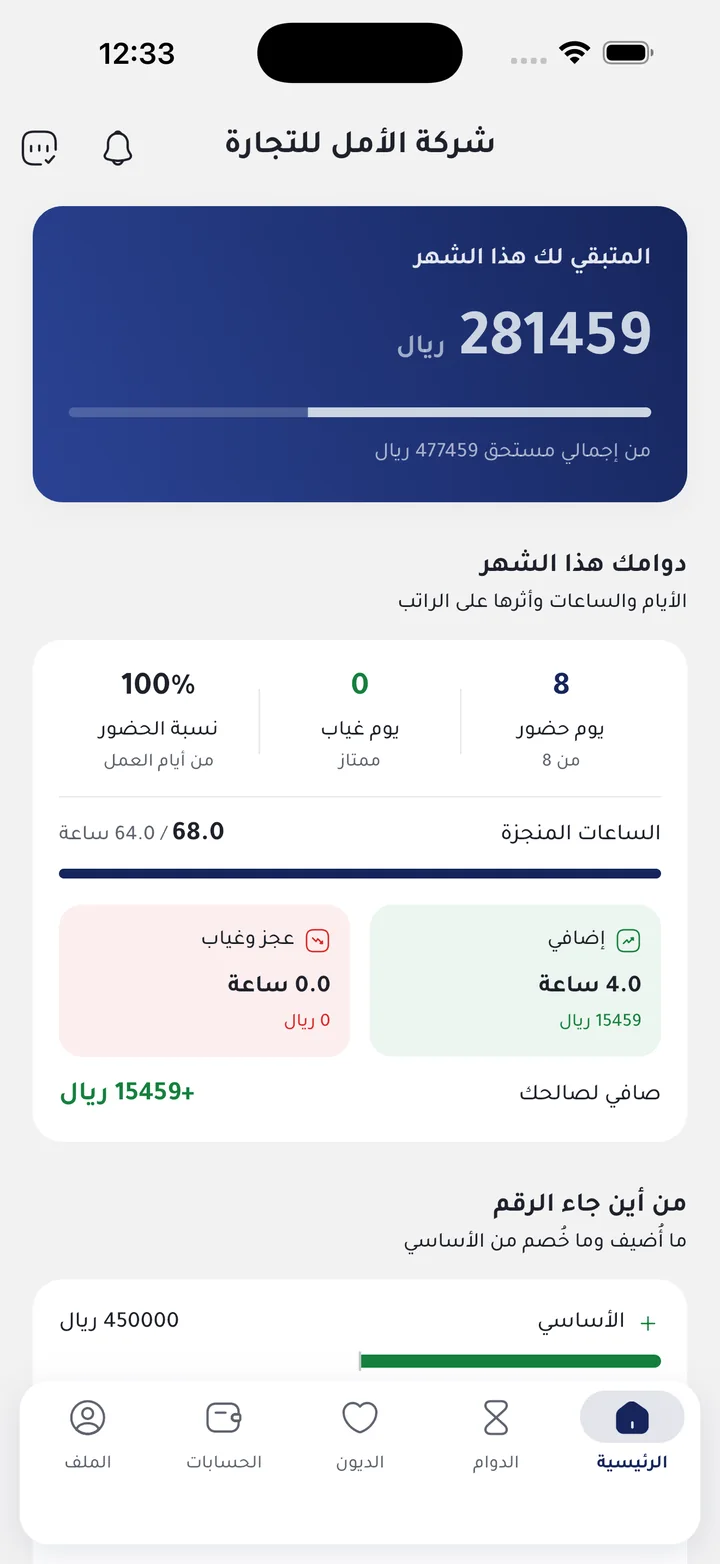Tap the green overtime trend icon

tap(628, 940)
